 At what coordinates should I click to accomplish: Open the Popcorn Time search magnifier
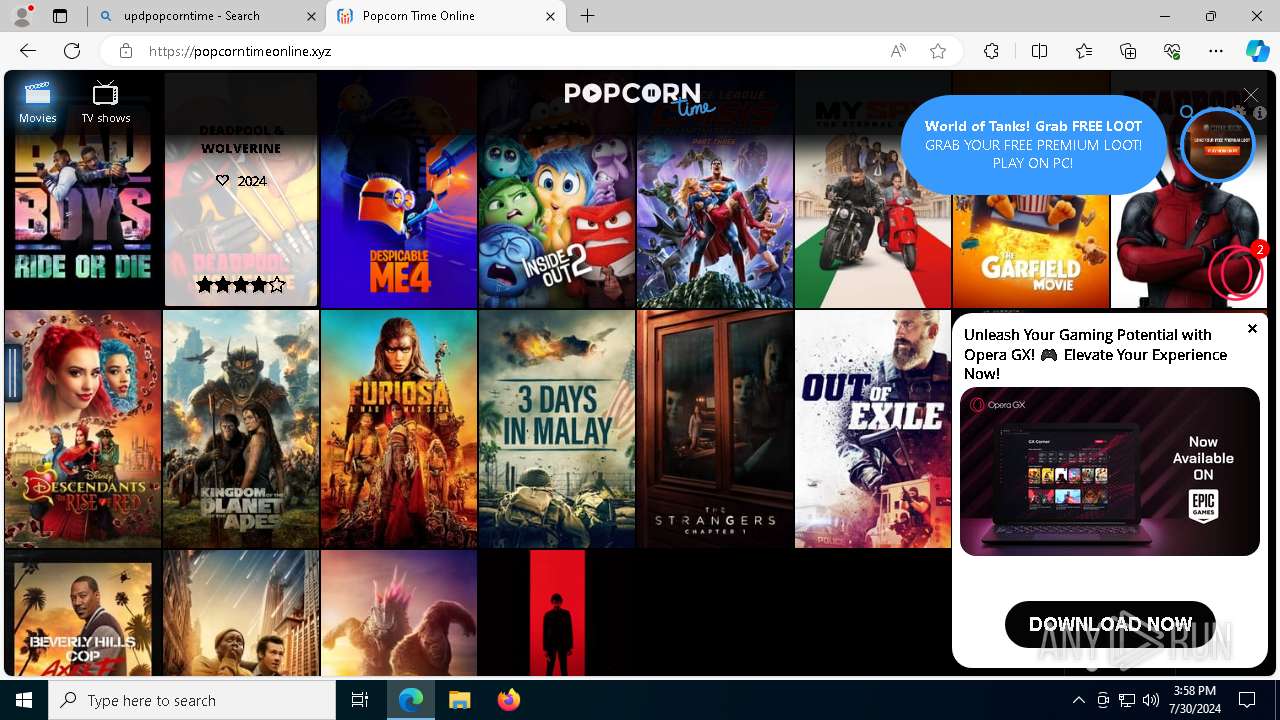click(x=1187, y=113)
